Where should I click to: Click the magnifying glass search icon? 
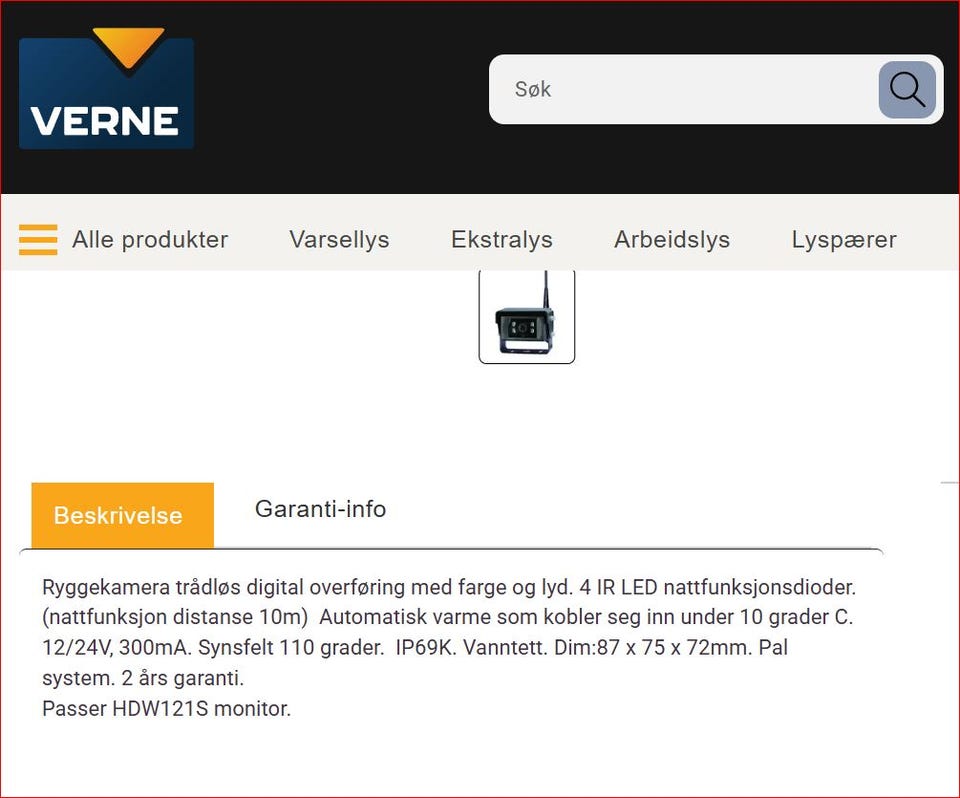click(x=906, y=89)
